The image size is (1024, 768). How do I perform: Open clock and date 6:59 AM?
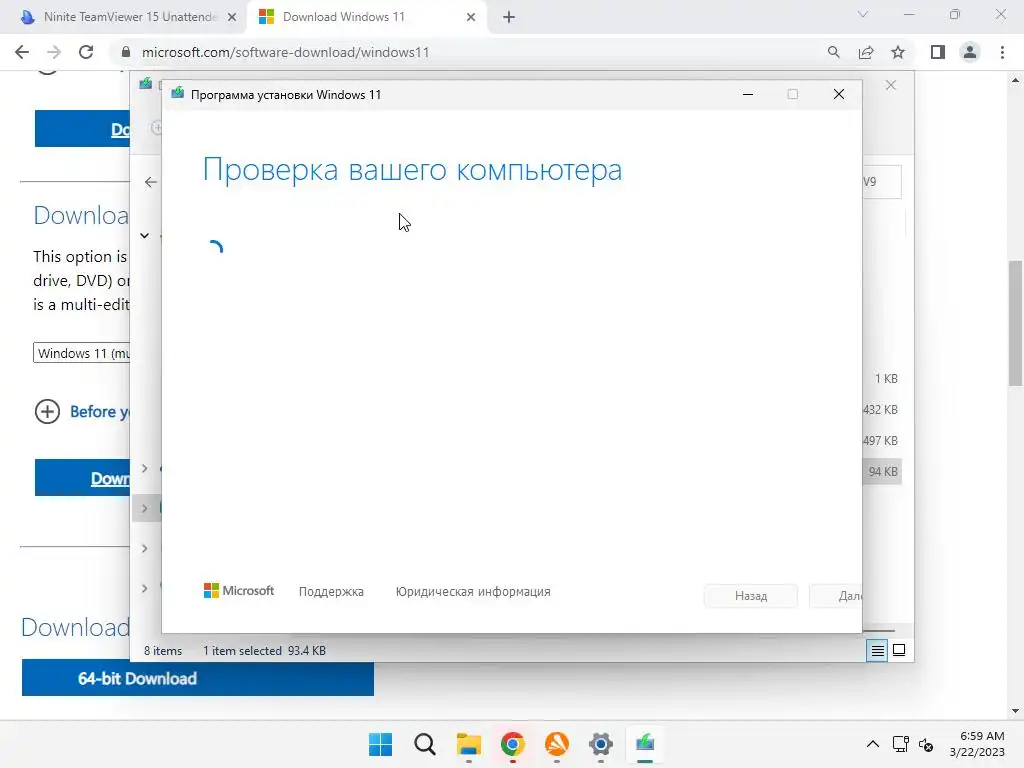[x=977, y=744]
